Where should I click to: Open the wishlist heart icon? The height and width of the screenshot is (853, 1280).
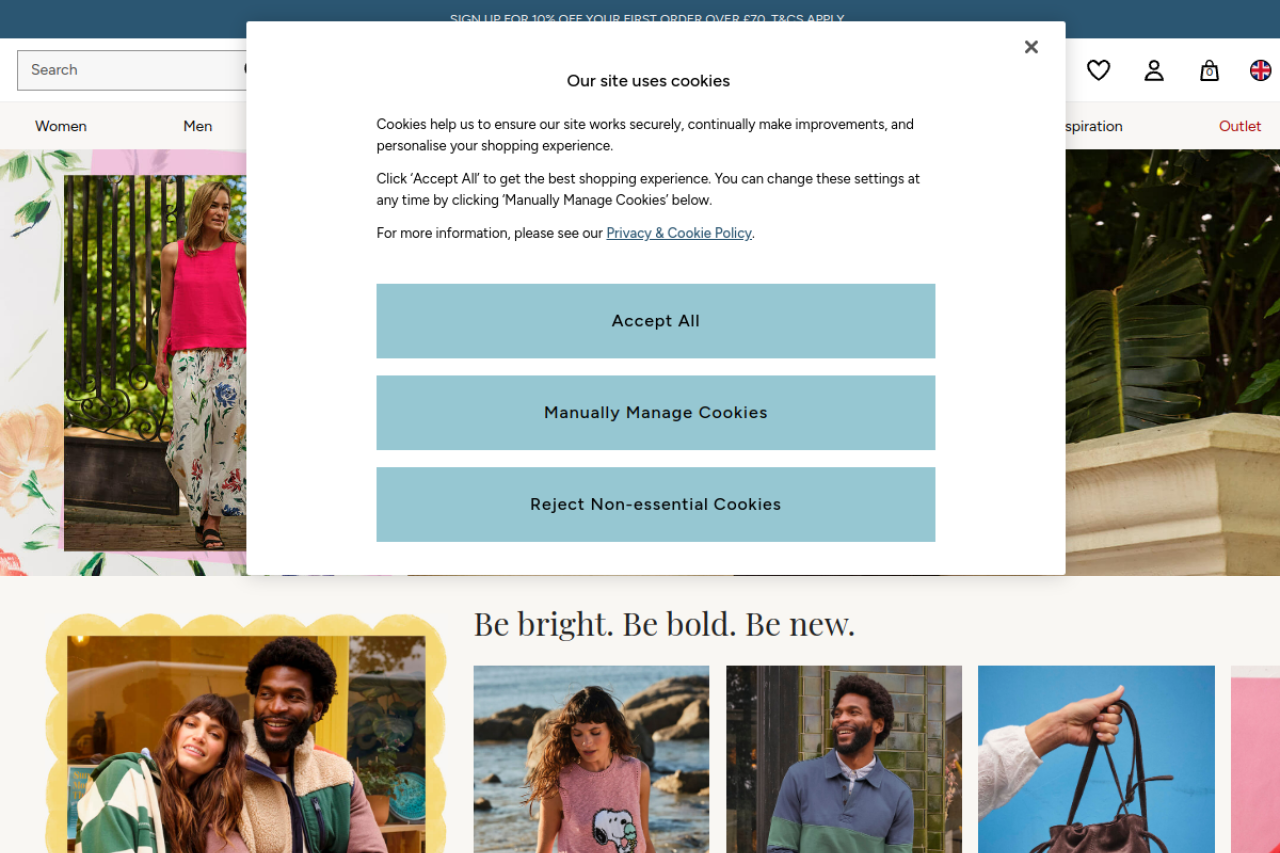pos(1098,70)
